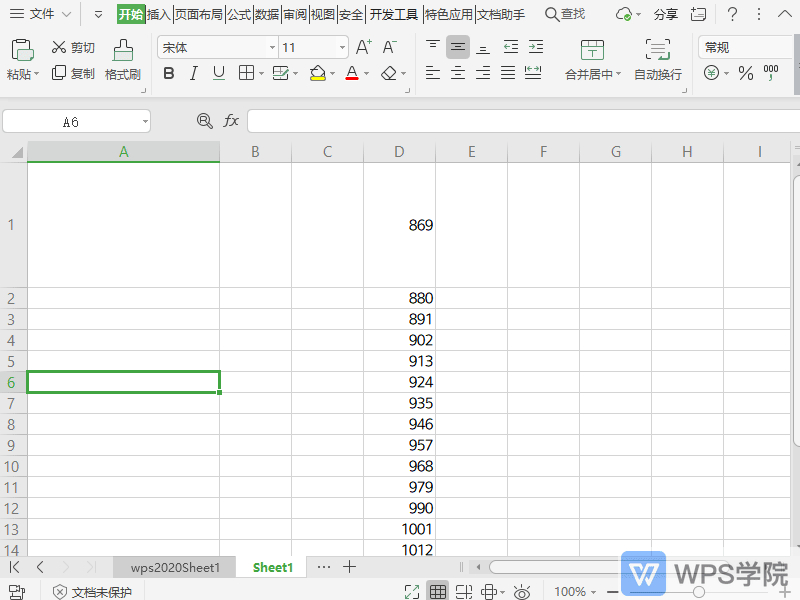Open the font name dropdown
Screen dimensions: 800x600
coord(272,48)
